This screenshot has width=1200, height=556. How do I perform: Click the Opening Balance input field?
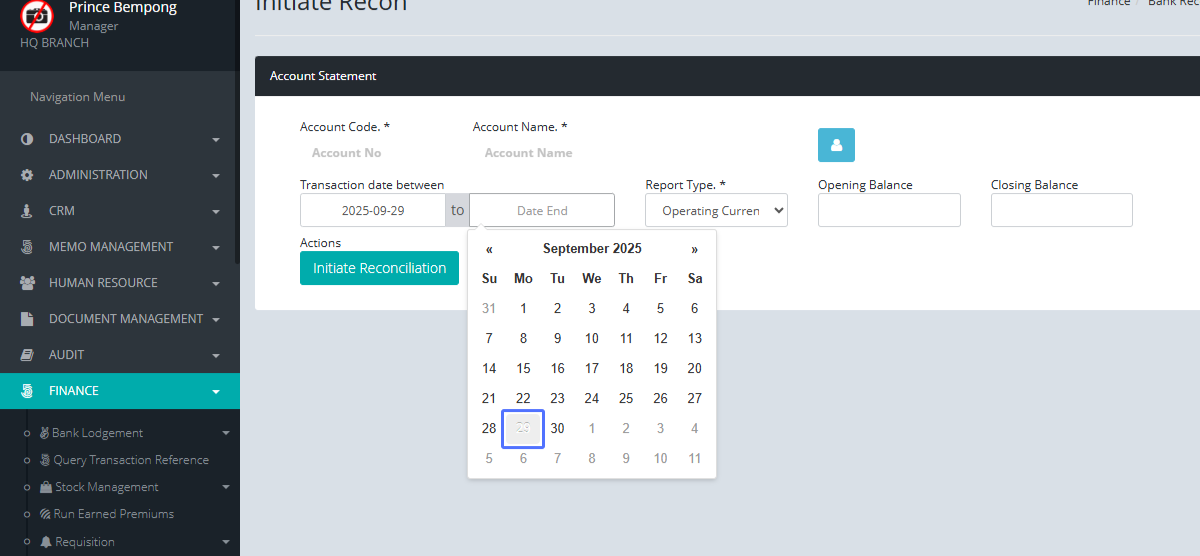889,211
